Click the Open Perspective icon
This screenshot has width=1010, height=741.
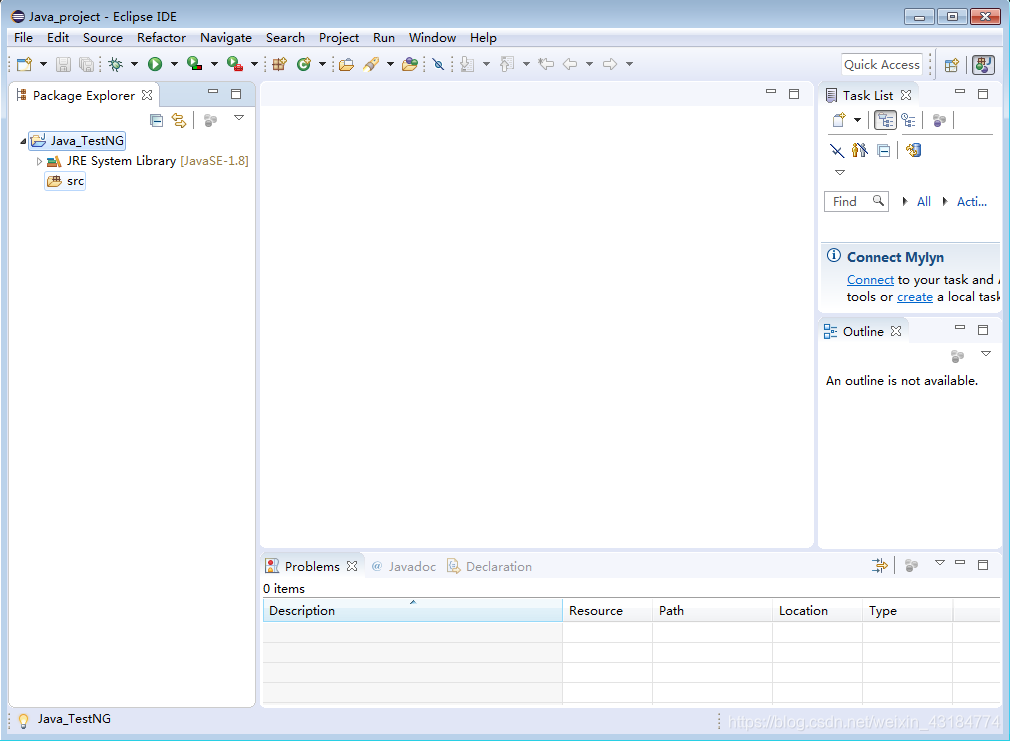point(951,64)
